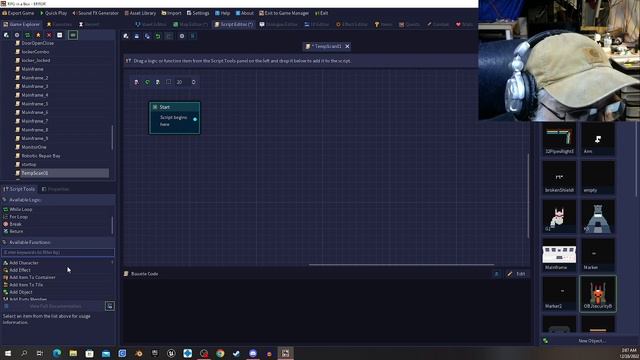Click the orange star icon in Game Explorer toolbar

[x=38, y=36]
